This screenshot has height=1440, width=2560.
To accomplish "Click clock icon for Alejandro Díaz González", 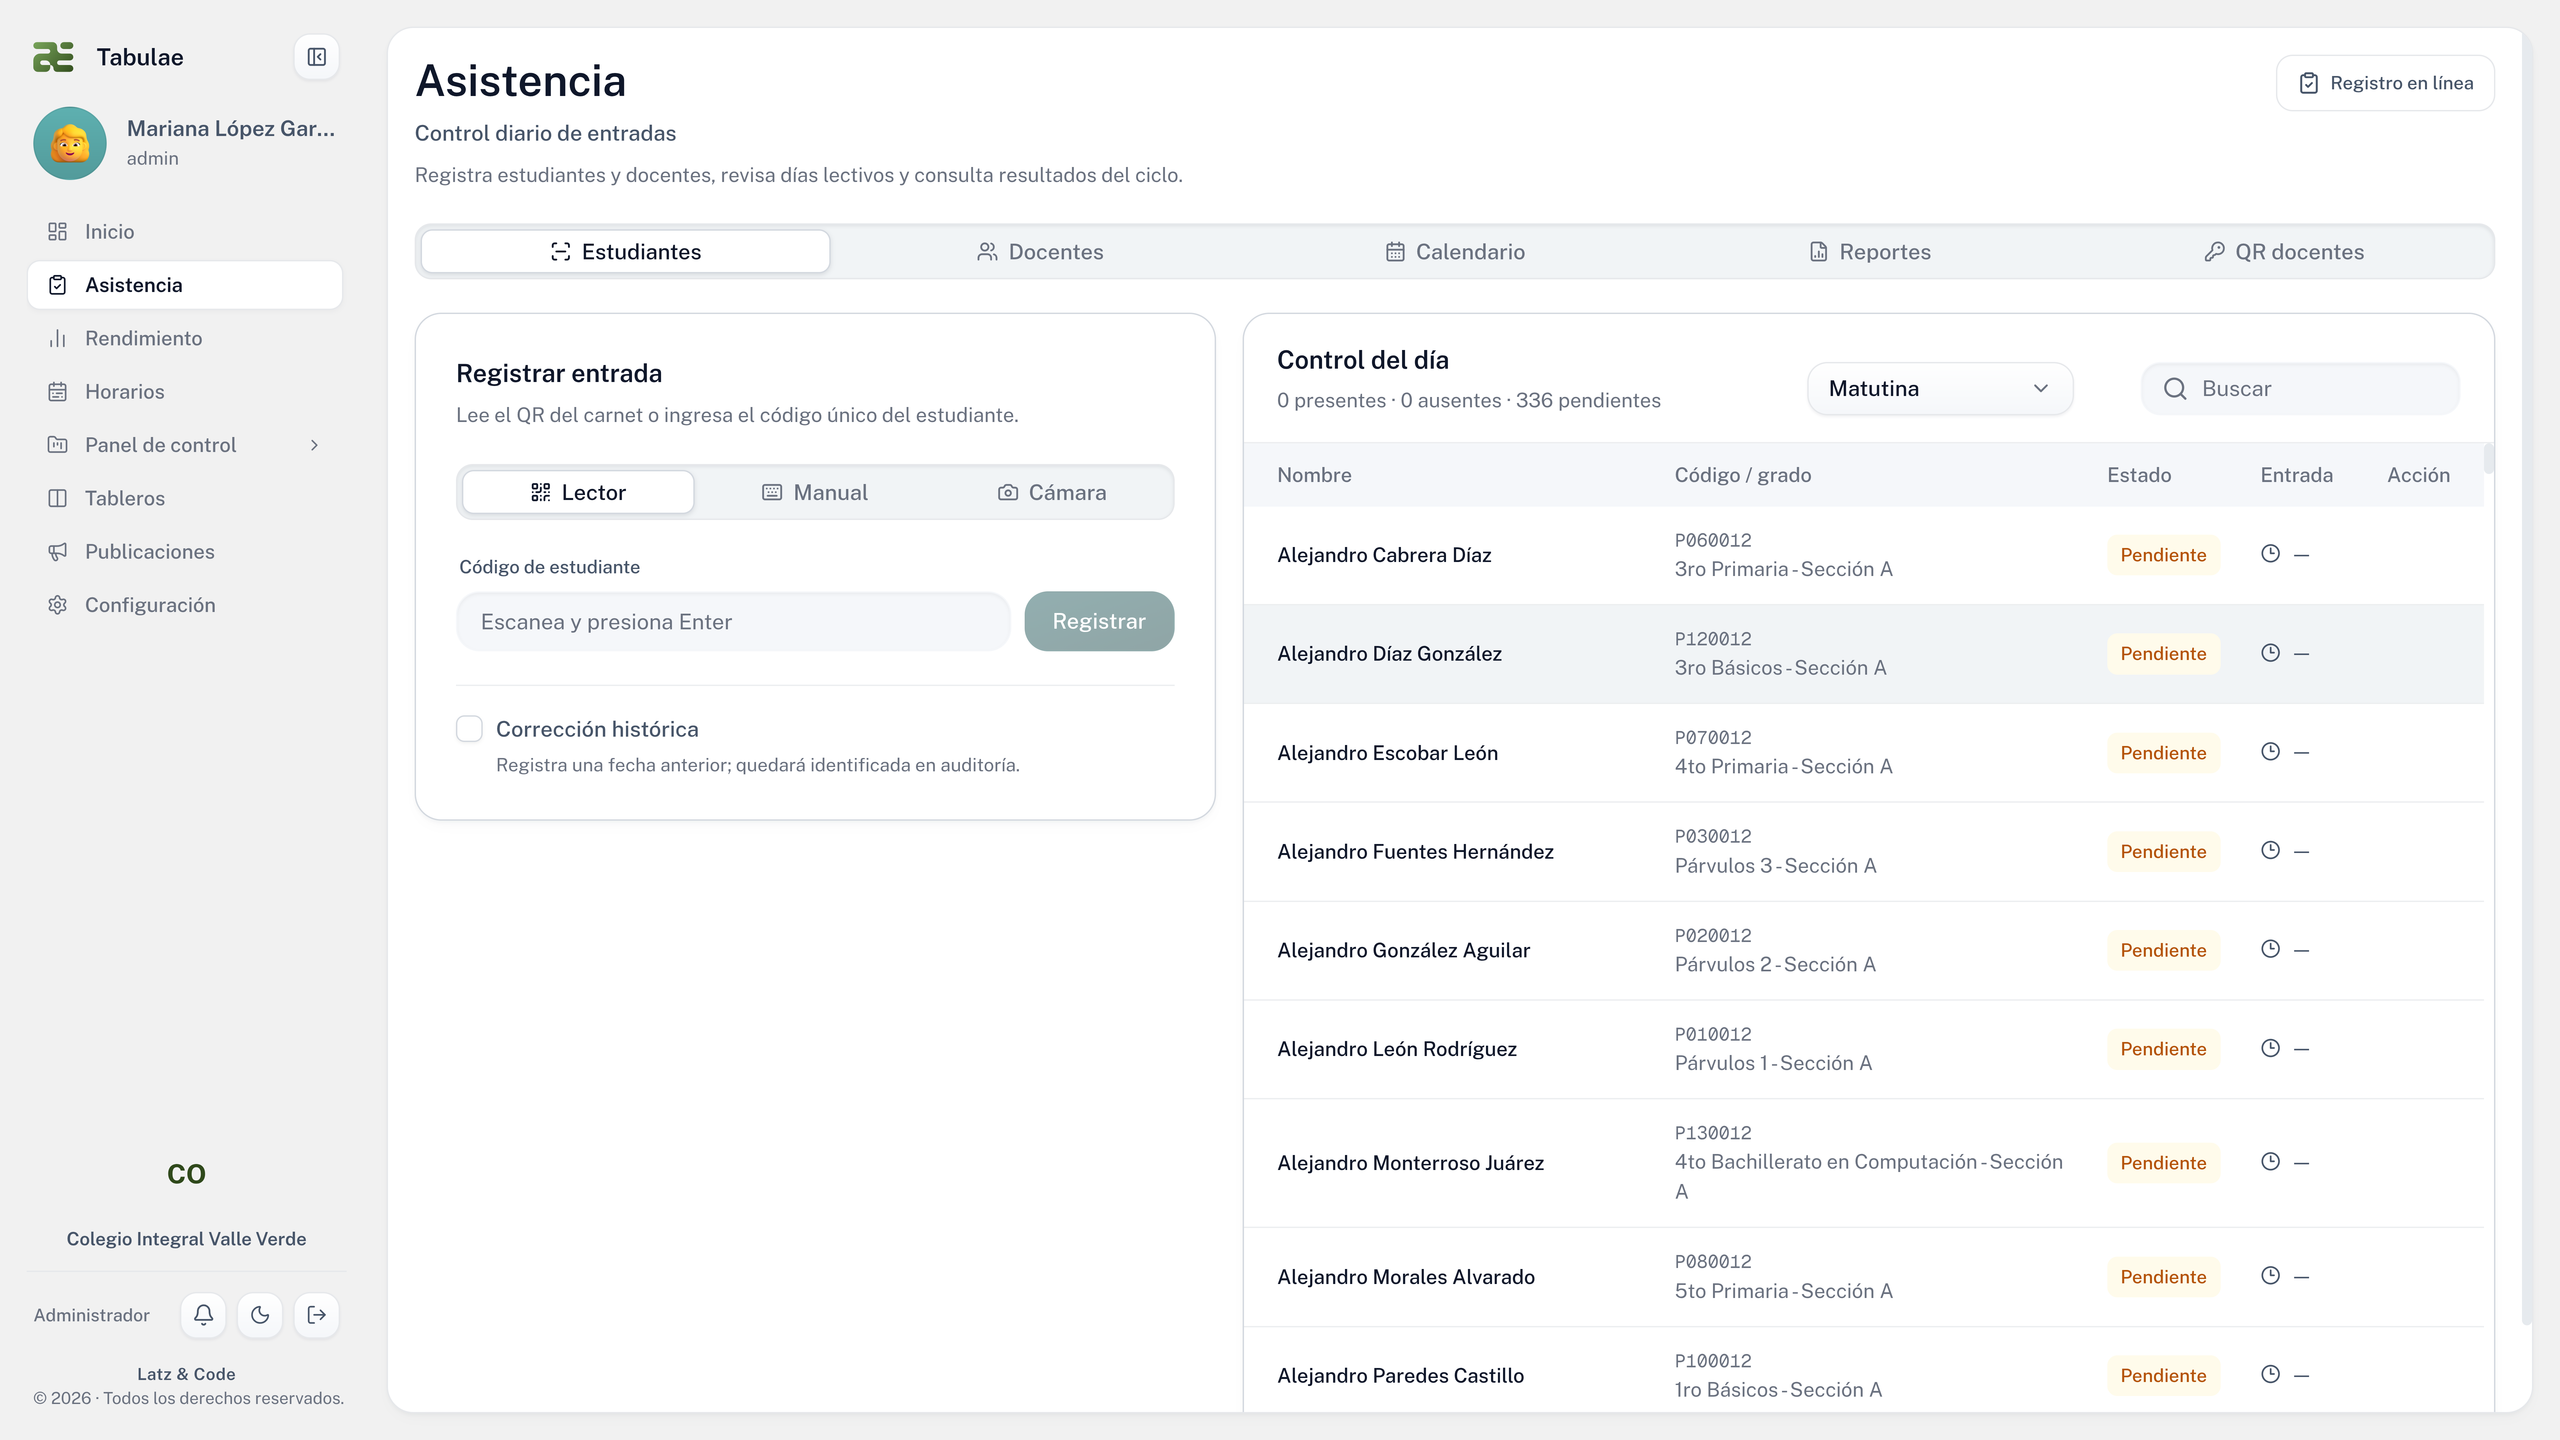I will pos(2270,653).
